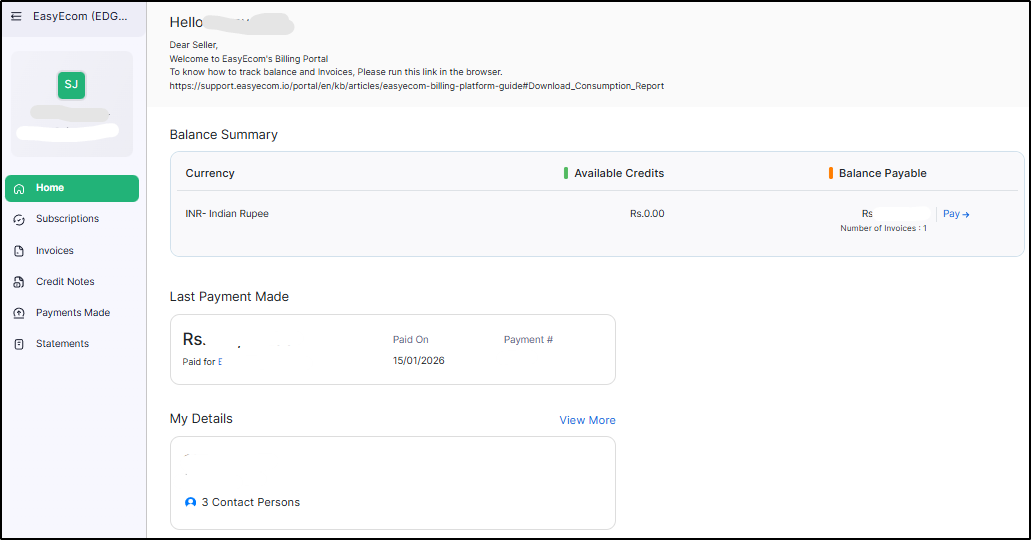Open the 3 Contact Persons entry

point(250,502)
